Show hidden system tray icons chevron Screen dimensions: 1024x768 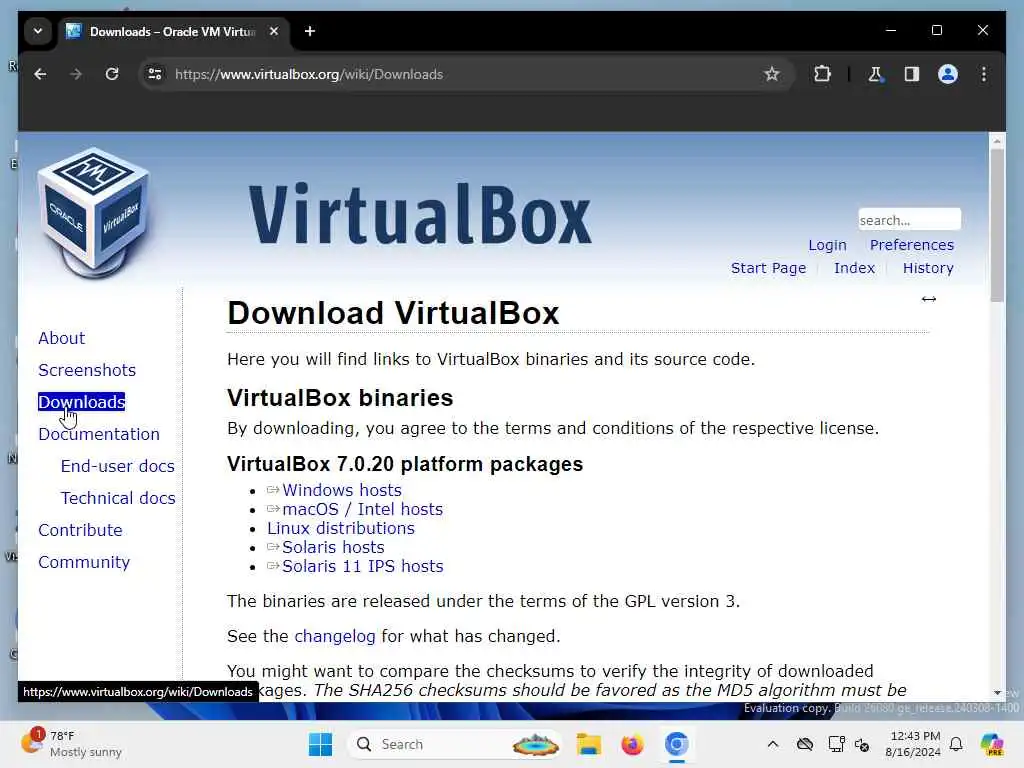[x=773, y=744]
